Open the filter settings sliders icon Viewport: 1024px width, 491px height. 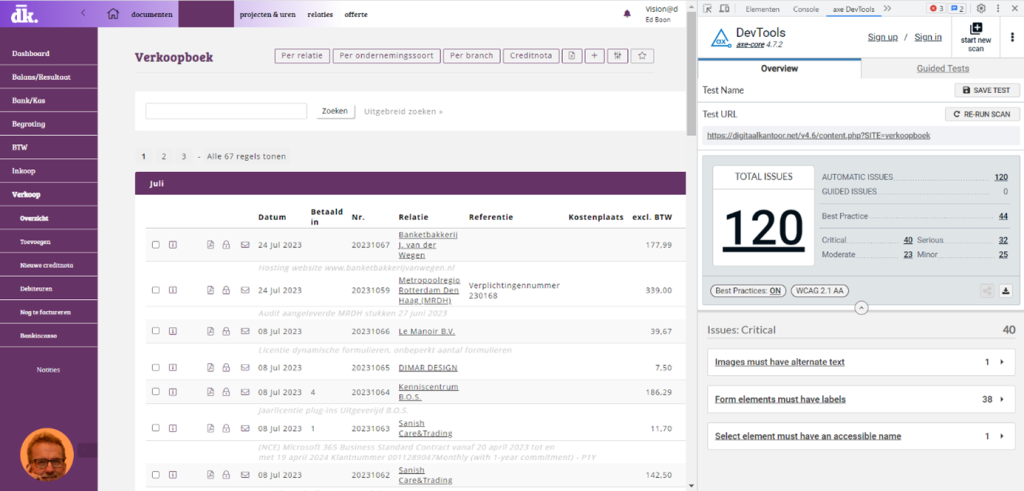coord(618,56)
